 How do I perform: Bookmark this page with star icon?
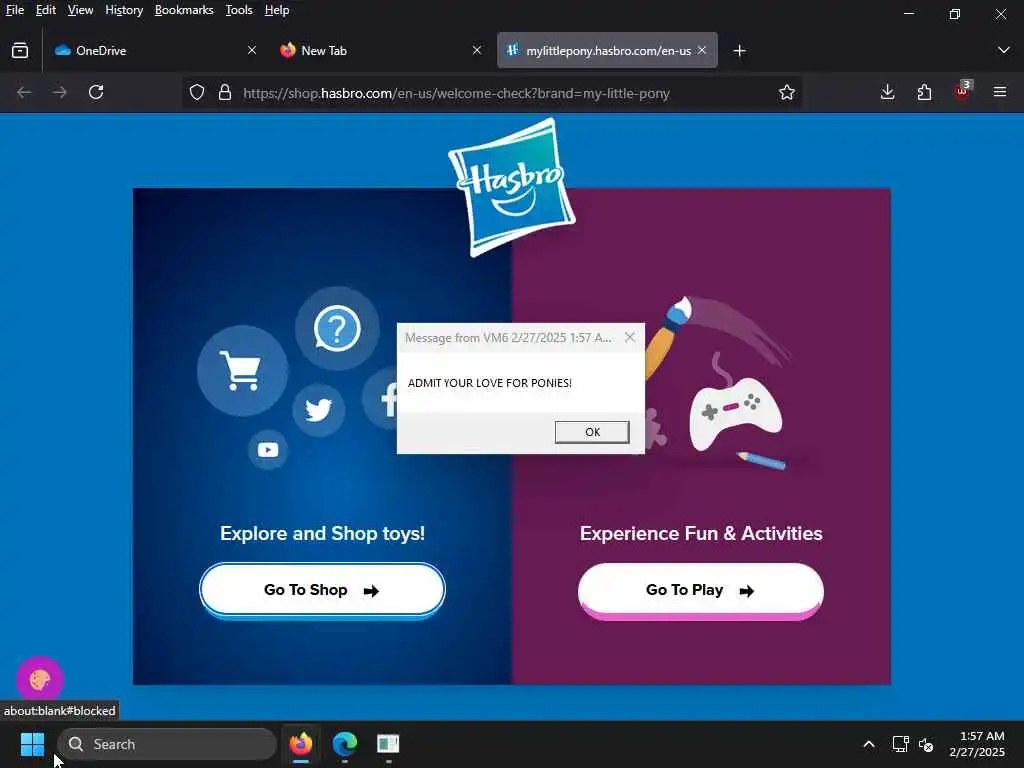click(787, 93)
